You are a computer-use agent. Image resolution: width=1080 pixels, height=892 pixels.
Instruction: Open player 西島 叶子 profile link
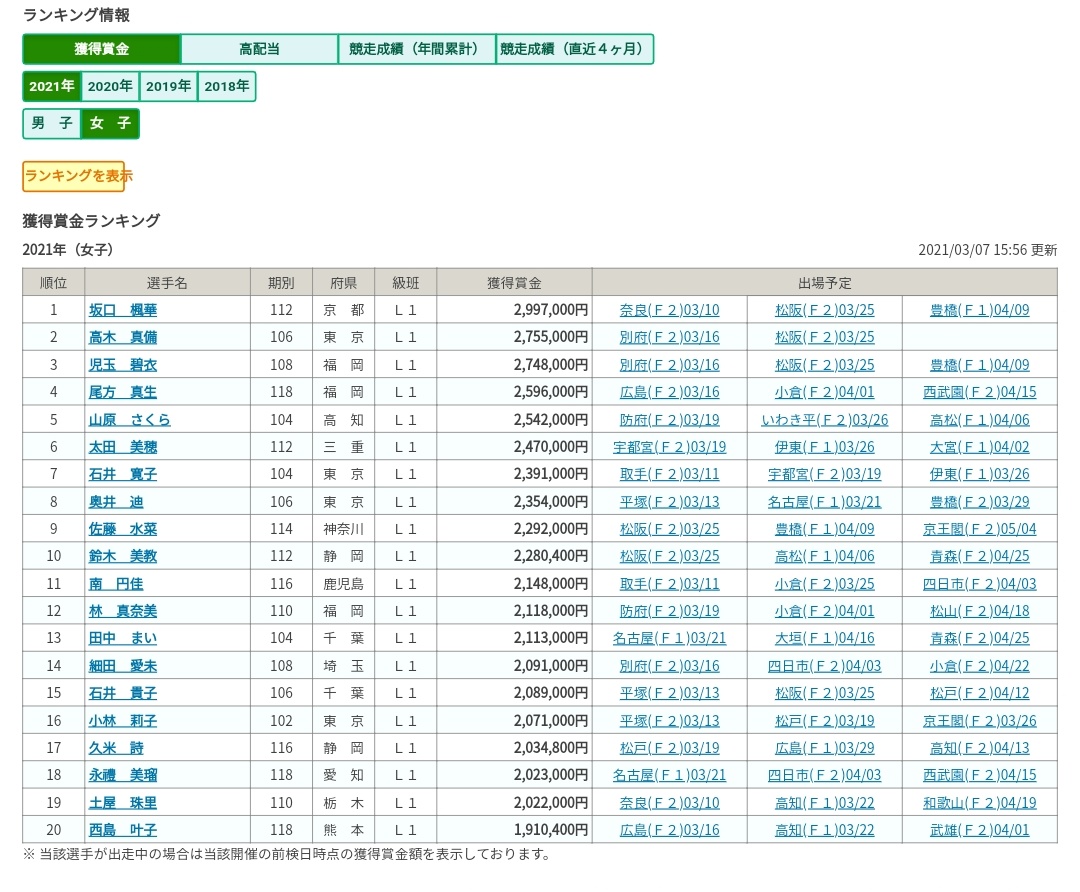pyautogui.click(x=123, y=829)
